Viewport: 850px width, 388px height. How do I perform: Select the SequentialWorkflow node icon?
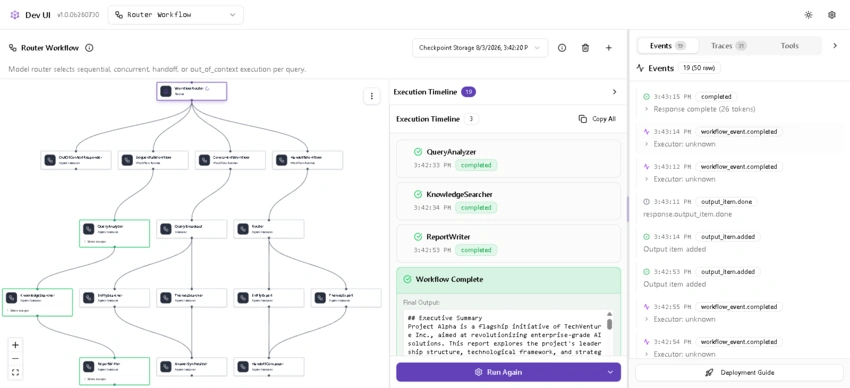(127, 160)
